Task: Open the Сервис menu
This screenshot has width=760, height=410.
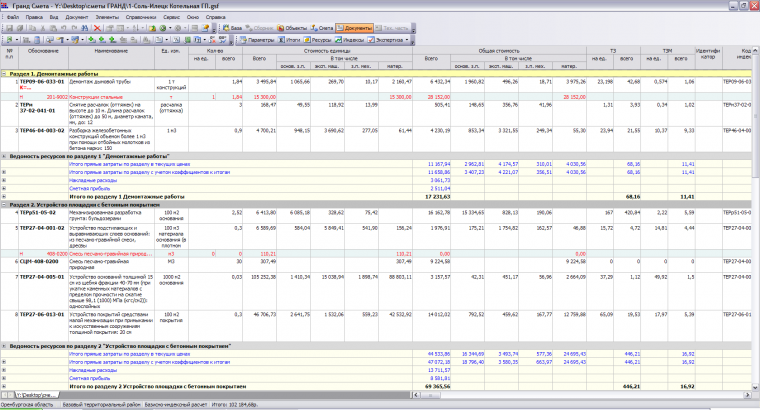Action: point(170,18)
